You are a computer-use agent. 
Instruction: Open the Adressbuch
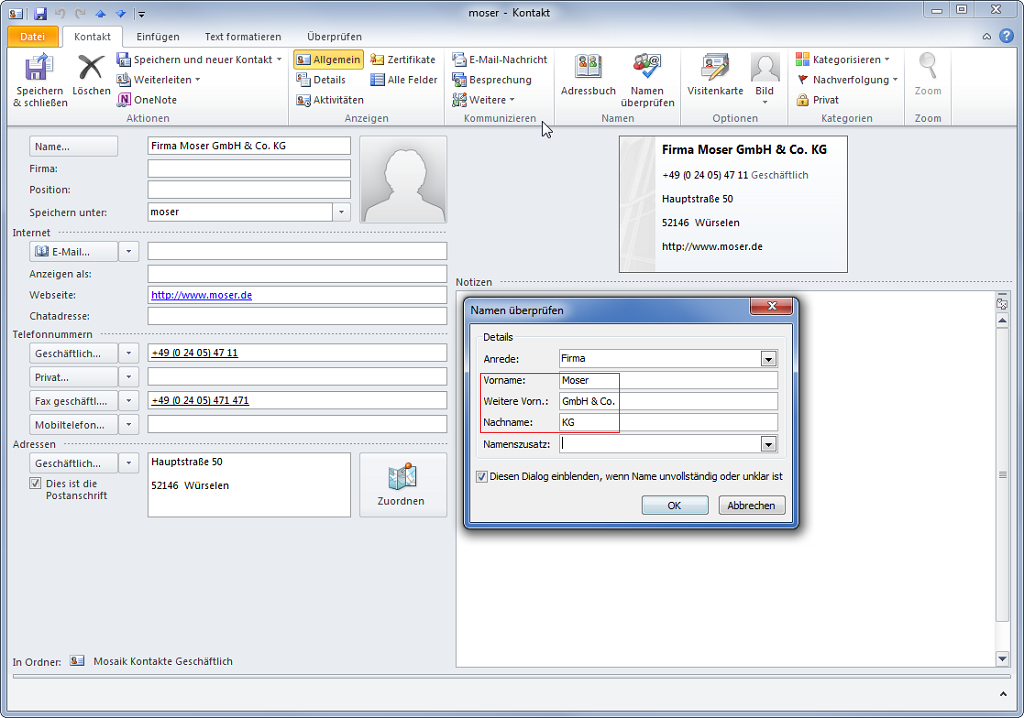588,75
